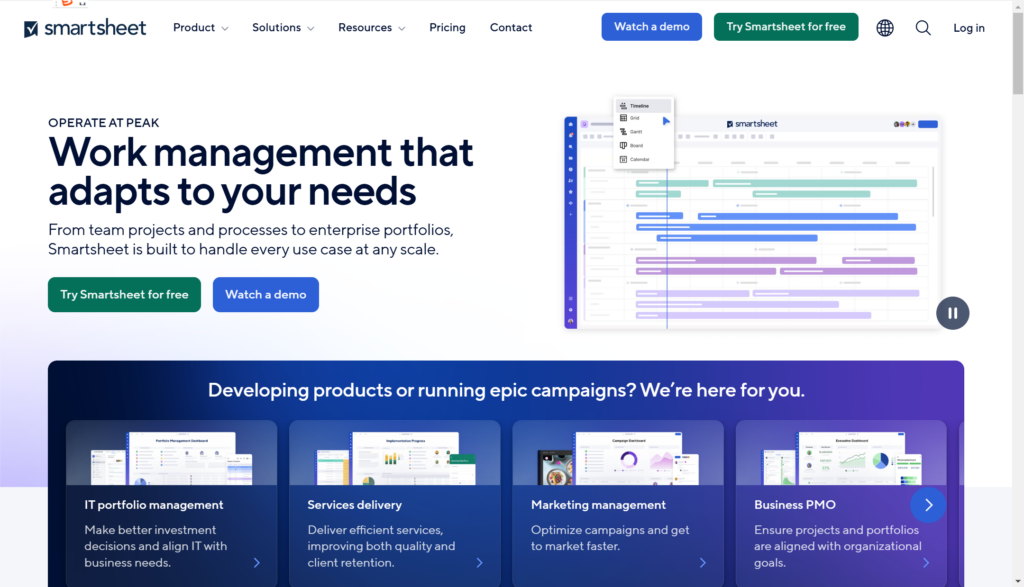Click the Marketing management title
The width and height of the screenshot is (1024, 587).
598,505
